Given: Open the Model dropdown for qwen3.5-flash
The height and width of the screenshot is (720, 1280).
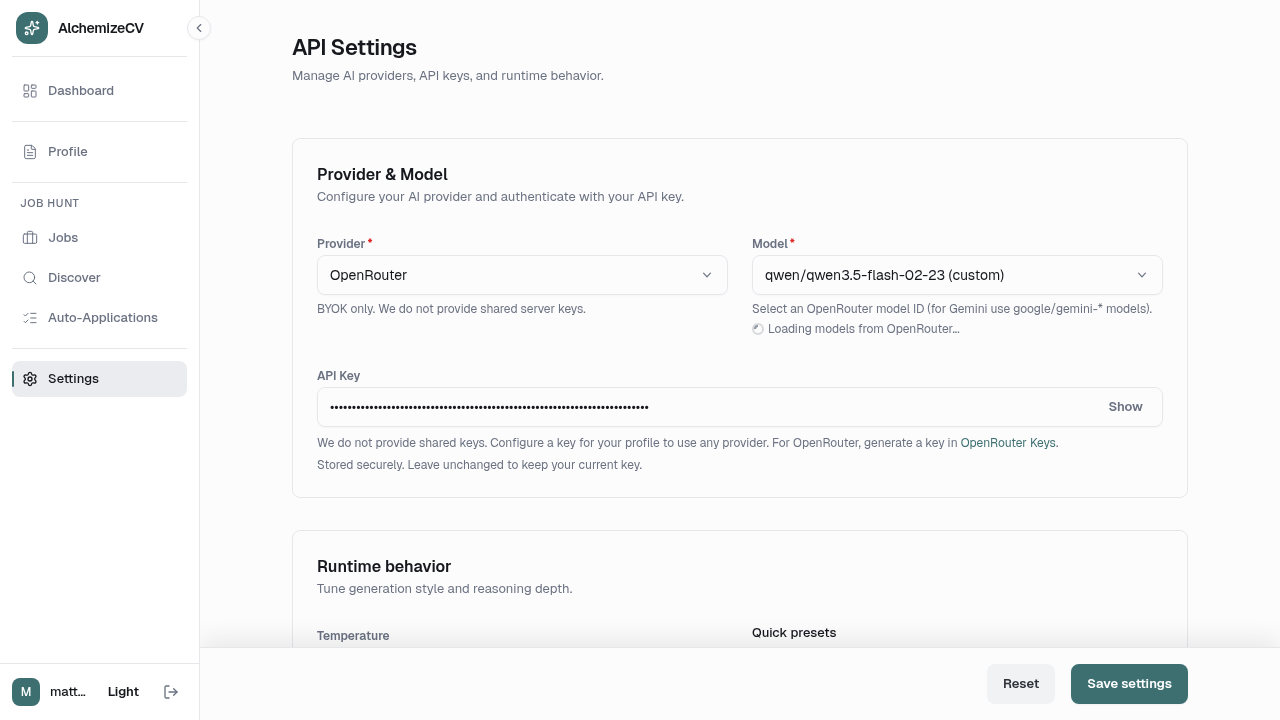Looking at the screenshot, I should (x=956, y=275).
